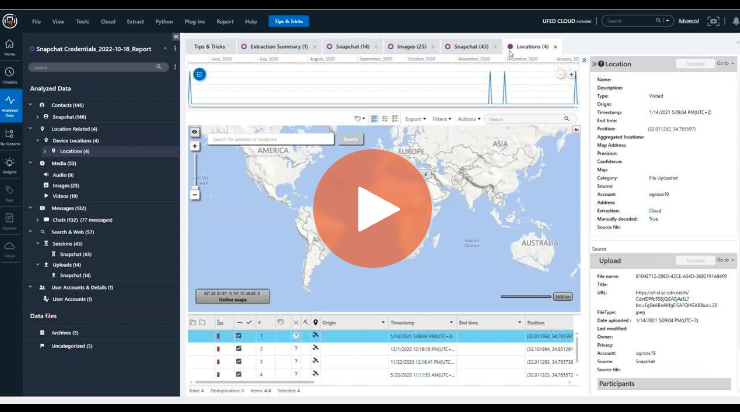Toggle the map visibility eye icon
Viewport: 740px width, 412px height.
pos(194,132)
